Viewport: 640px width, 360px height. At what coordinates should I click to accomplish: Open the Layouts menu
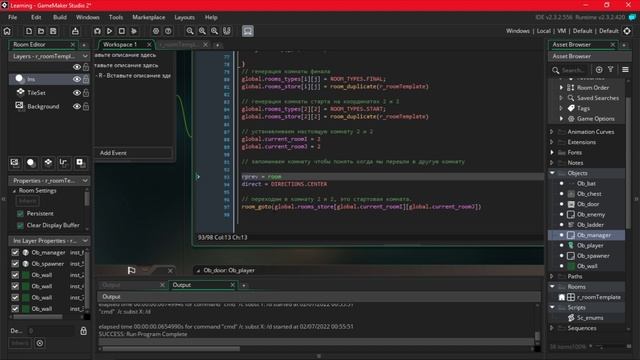(x=184, y=17)
